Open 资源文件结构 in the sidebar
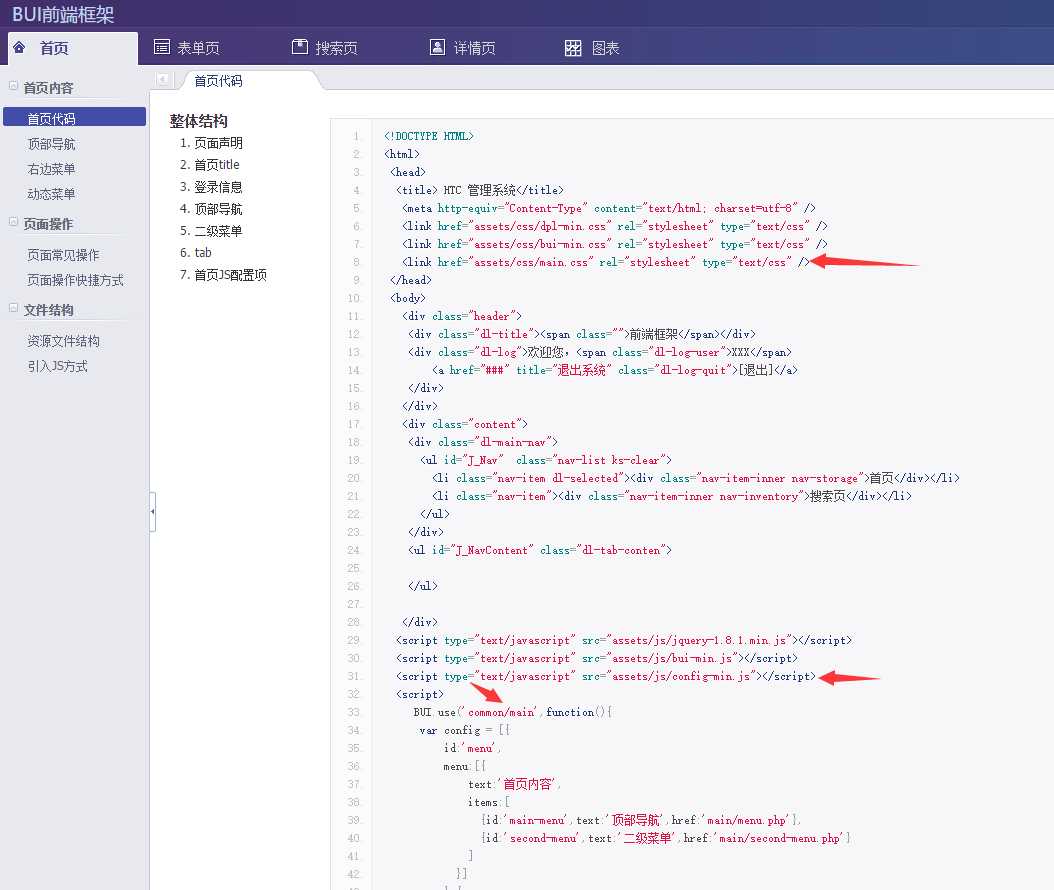This screenshot has height=890, width=1054. pyautogui.click(x=63, y=341)
